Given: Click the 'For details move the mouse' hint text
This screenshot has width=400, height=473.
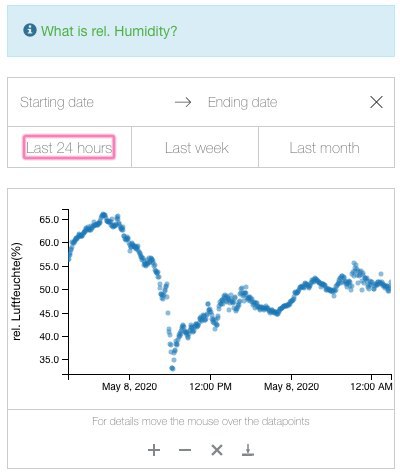Looking at the screenshot, I should pyautogui.click(x=201, y=421).
